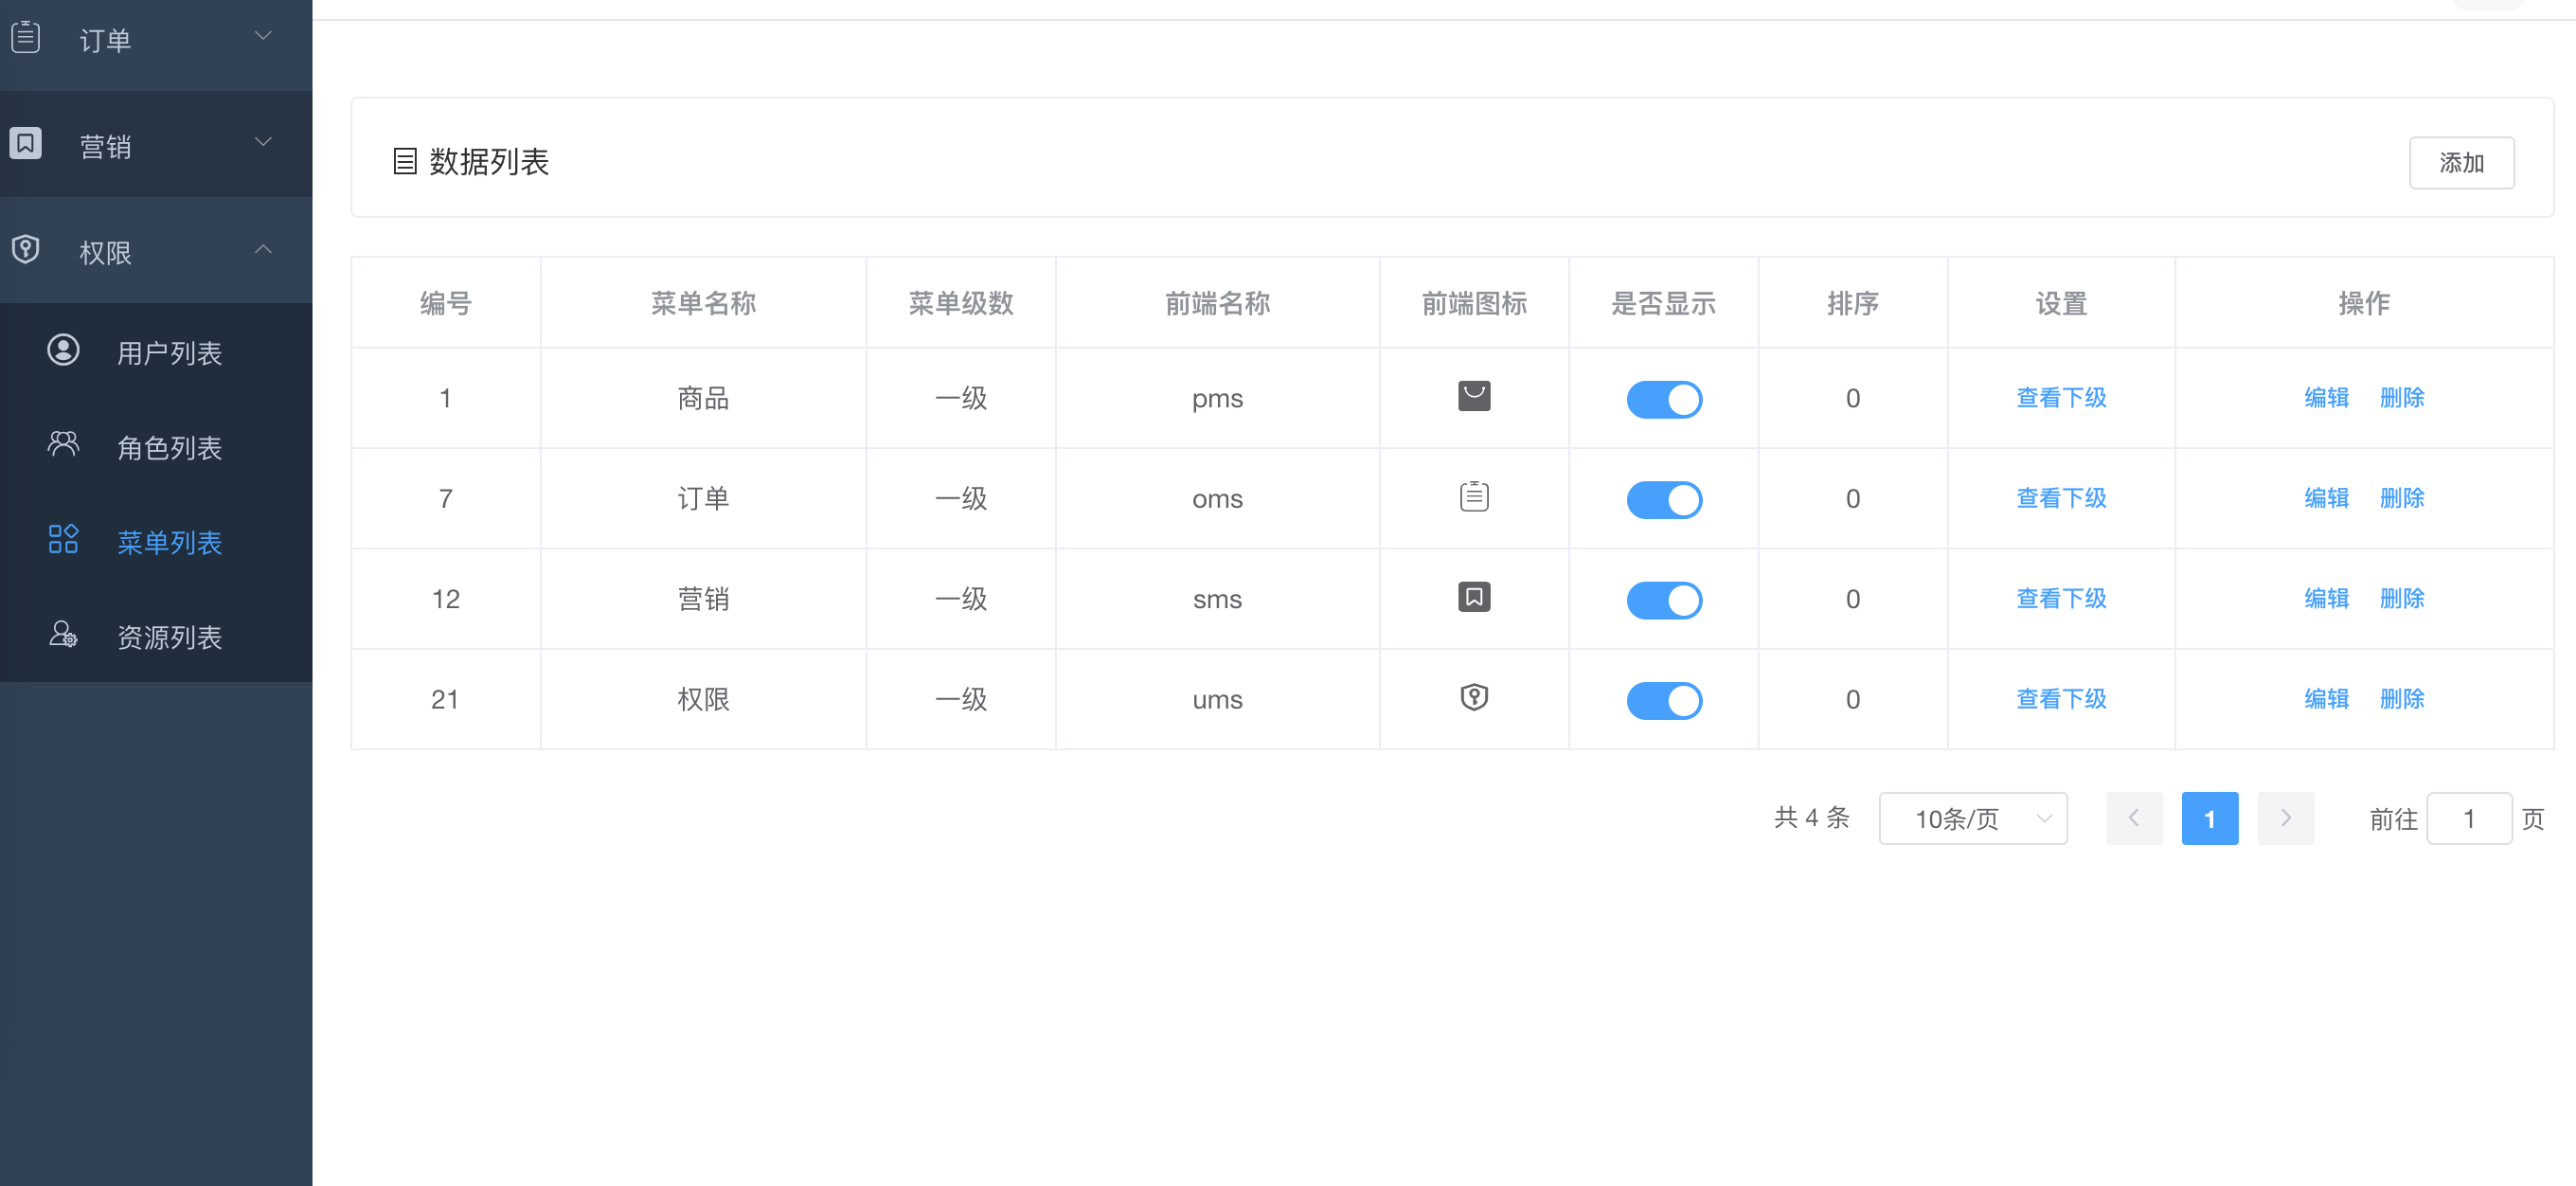The width and height of the screenshot is (2576, 1186).
Task: Click the ums cell text
Action: (x=1217, y=700)
